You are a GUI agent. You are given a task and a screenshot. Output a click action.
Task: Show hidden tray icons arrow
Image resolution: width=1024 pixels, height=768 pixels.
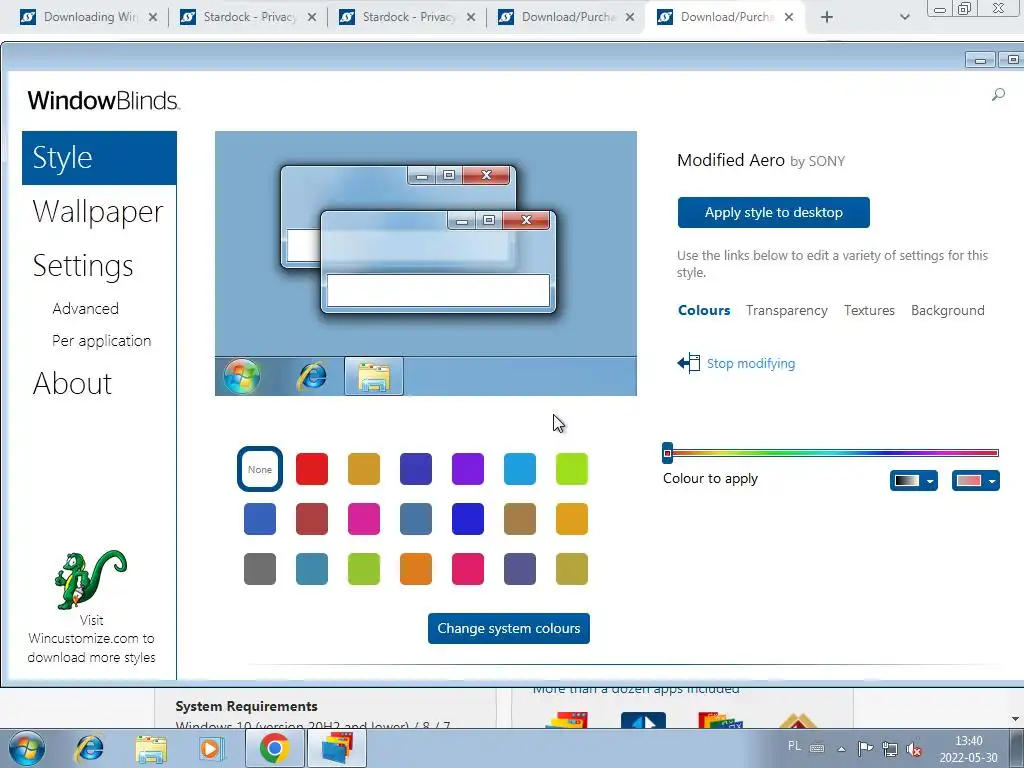click(x=841, y=749)
